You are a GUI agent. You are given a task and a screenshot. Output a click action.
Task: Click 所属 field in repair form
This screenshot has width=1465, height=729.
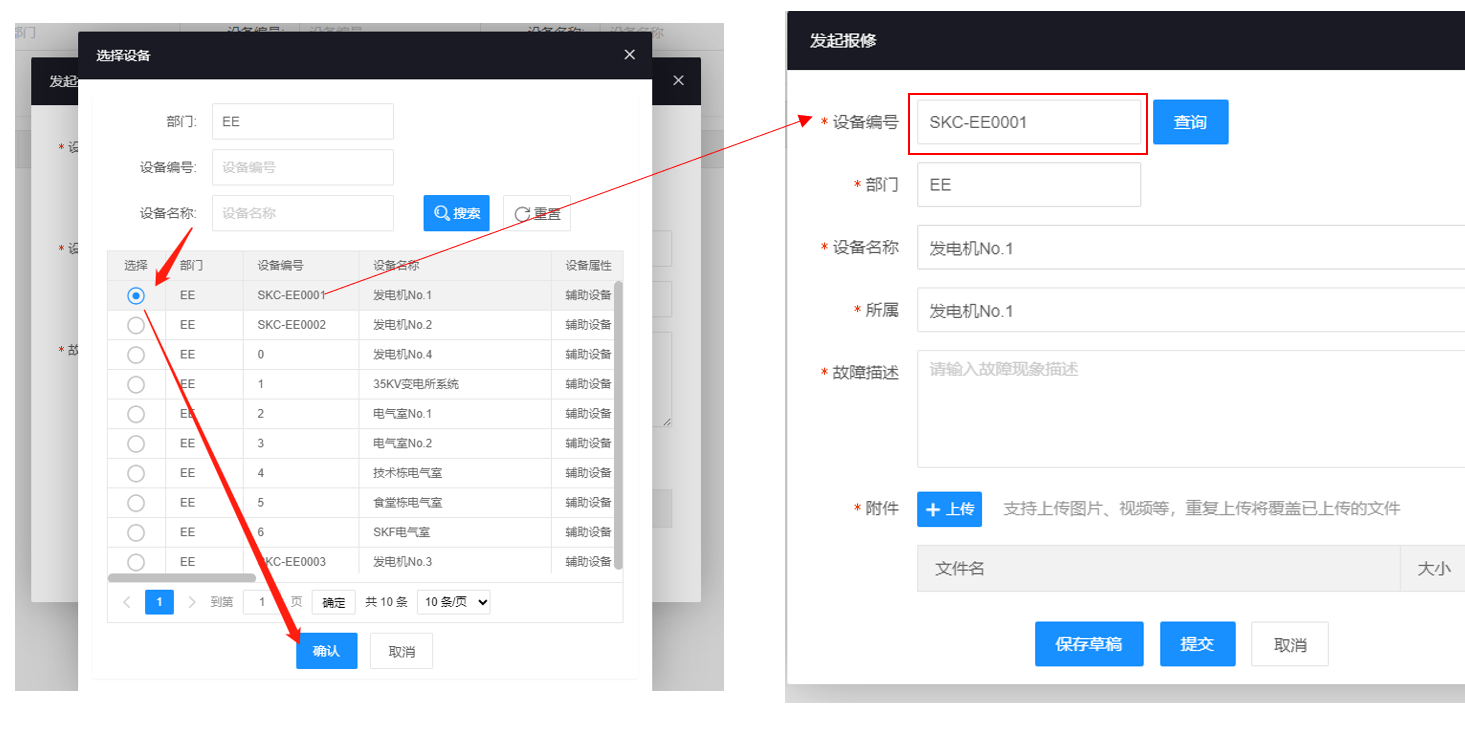1191,310
